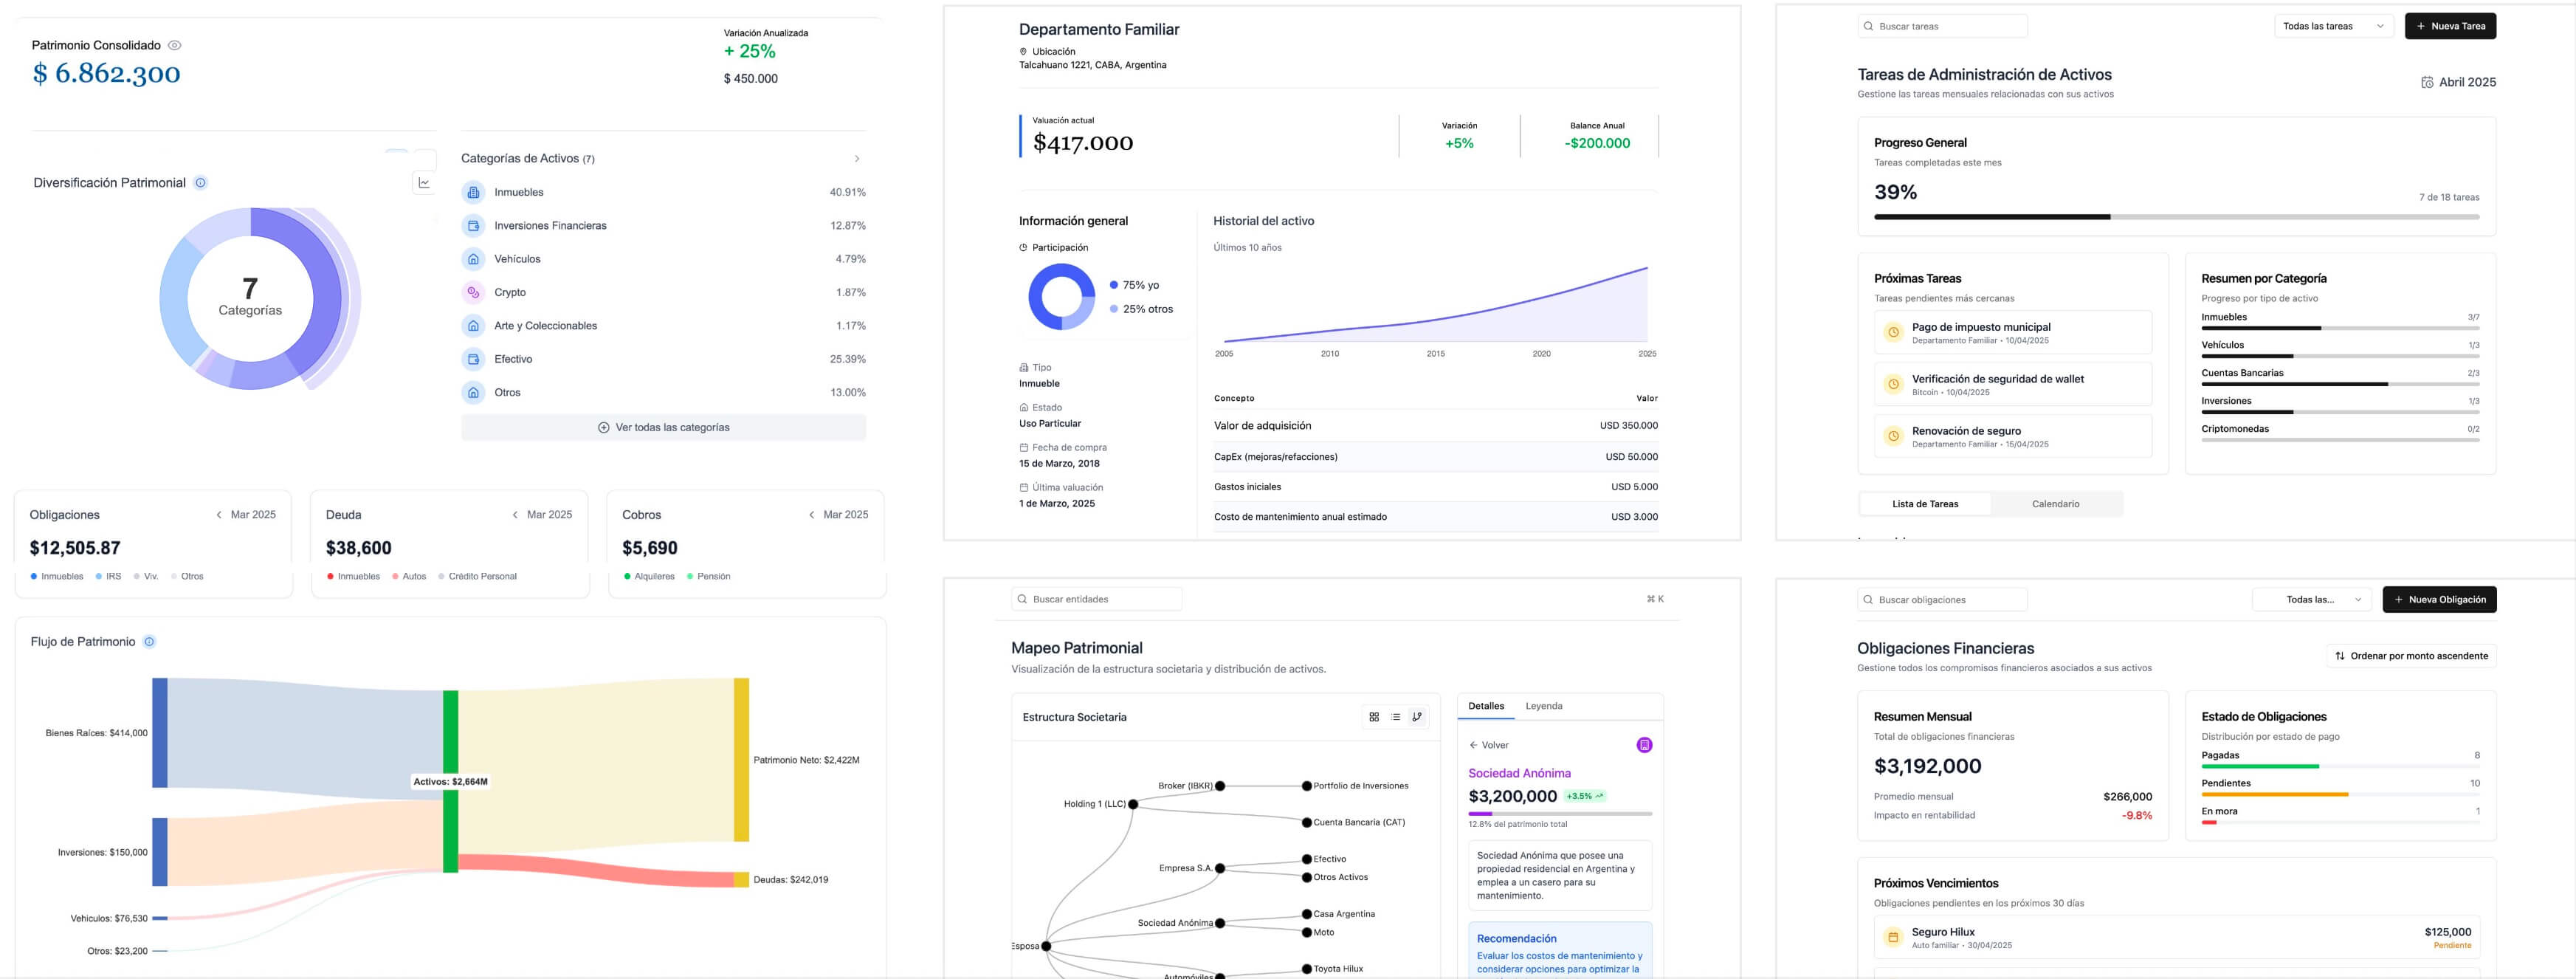Switch Estructura Societaria to grid view
The height and width of the screenshot is (979, 2576).
tap(1374, 717)
